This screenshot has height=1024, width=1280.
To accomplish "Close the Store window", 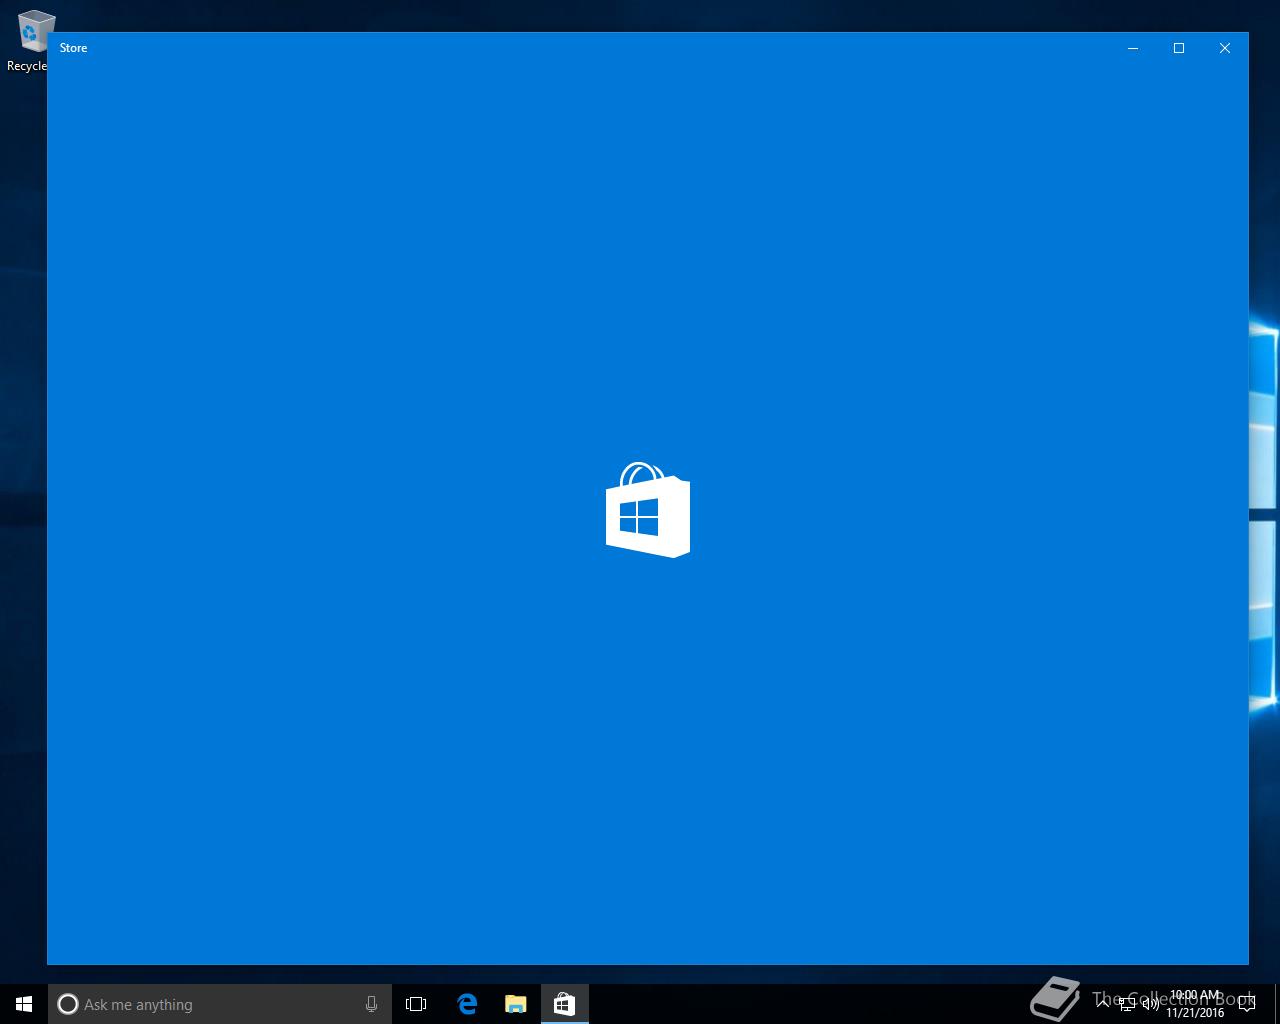I will click(1225, 48).
